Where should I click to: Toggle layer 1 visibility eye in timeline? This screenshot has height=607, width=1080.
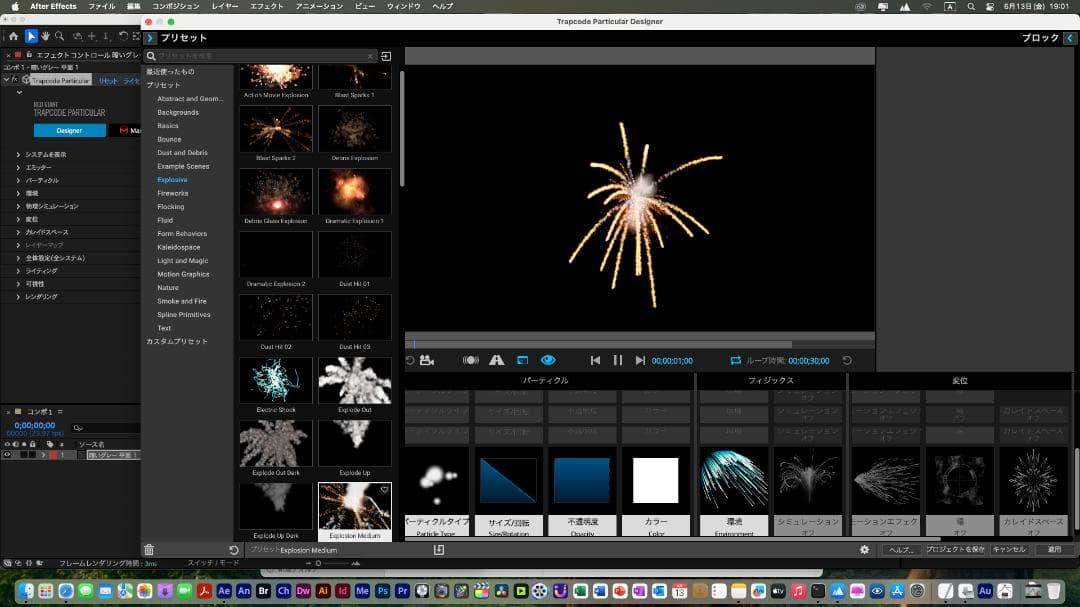point(8,455)
